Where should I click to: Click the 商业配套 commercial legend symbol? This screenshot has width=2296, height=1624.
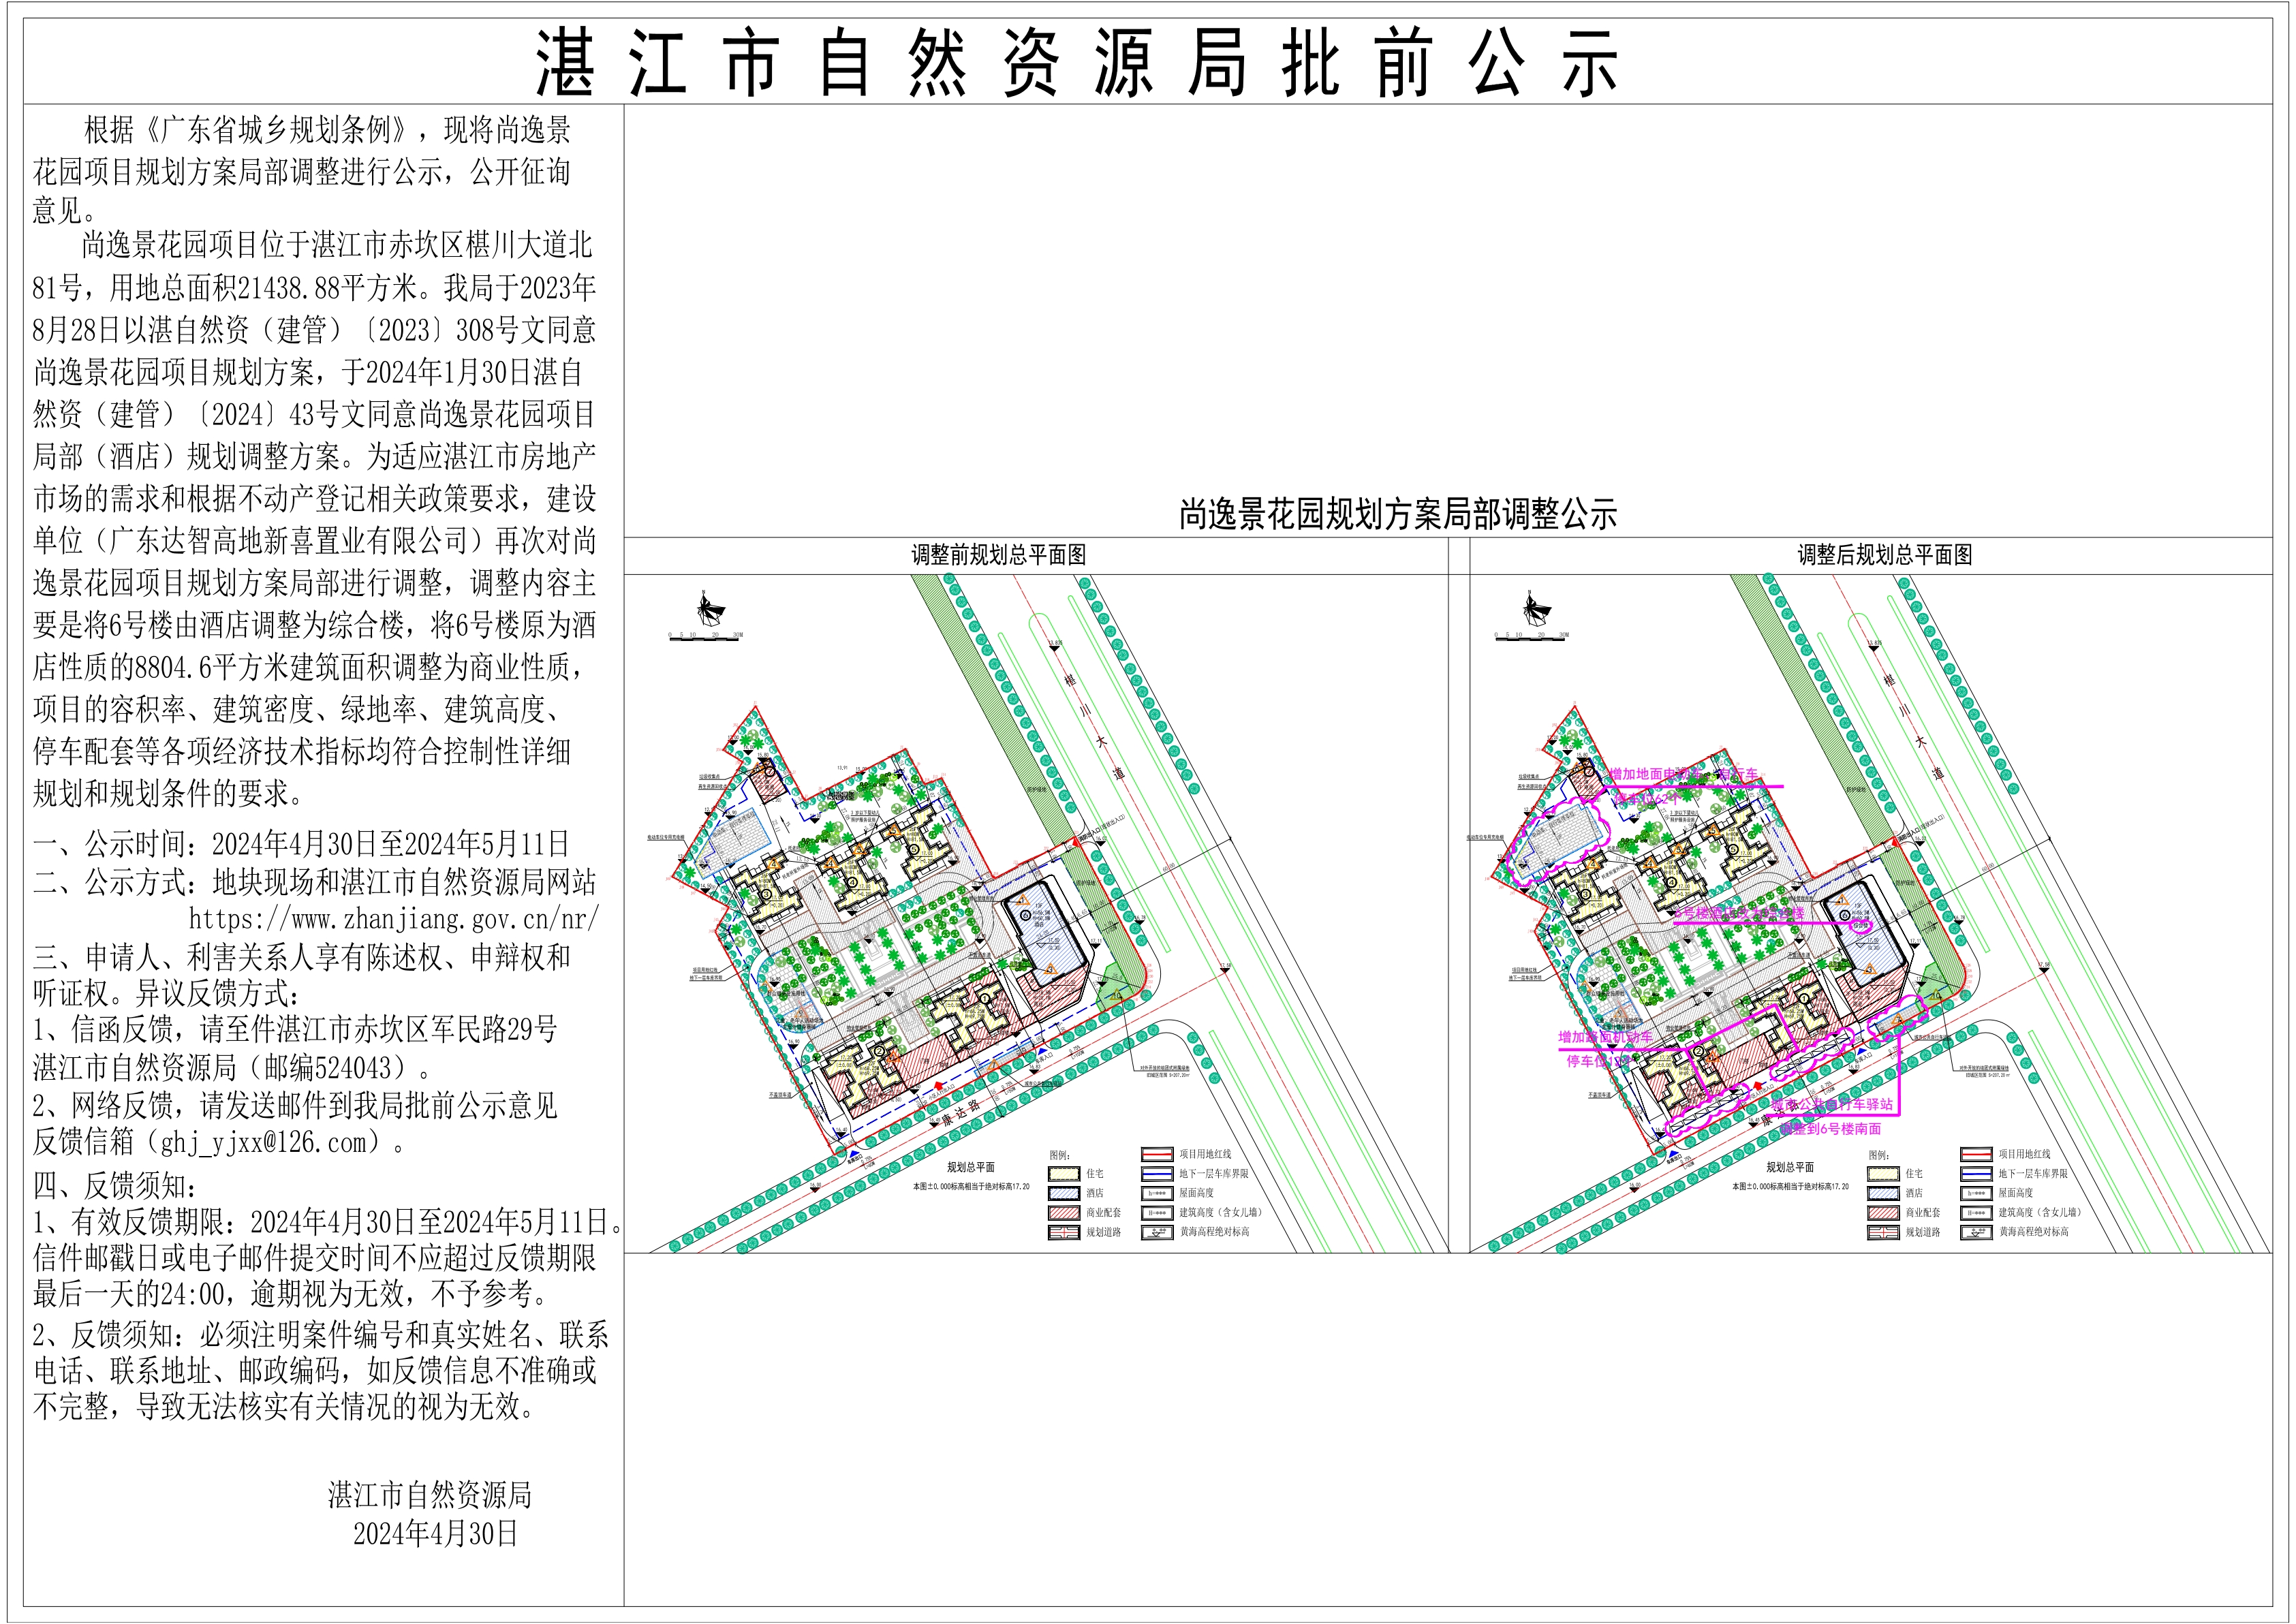click(1064, 1213)
